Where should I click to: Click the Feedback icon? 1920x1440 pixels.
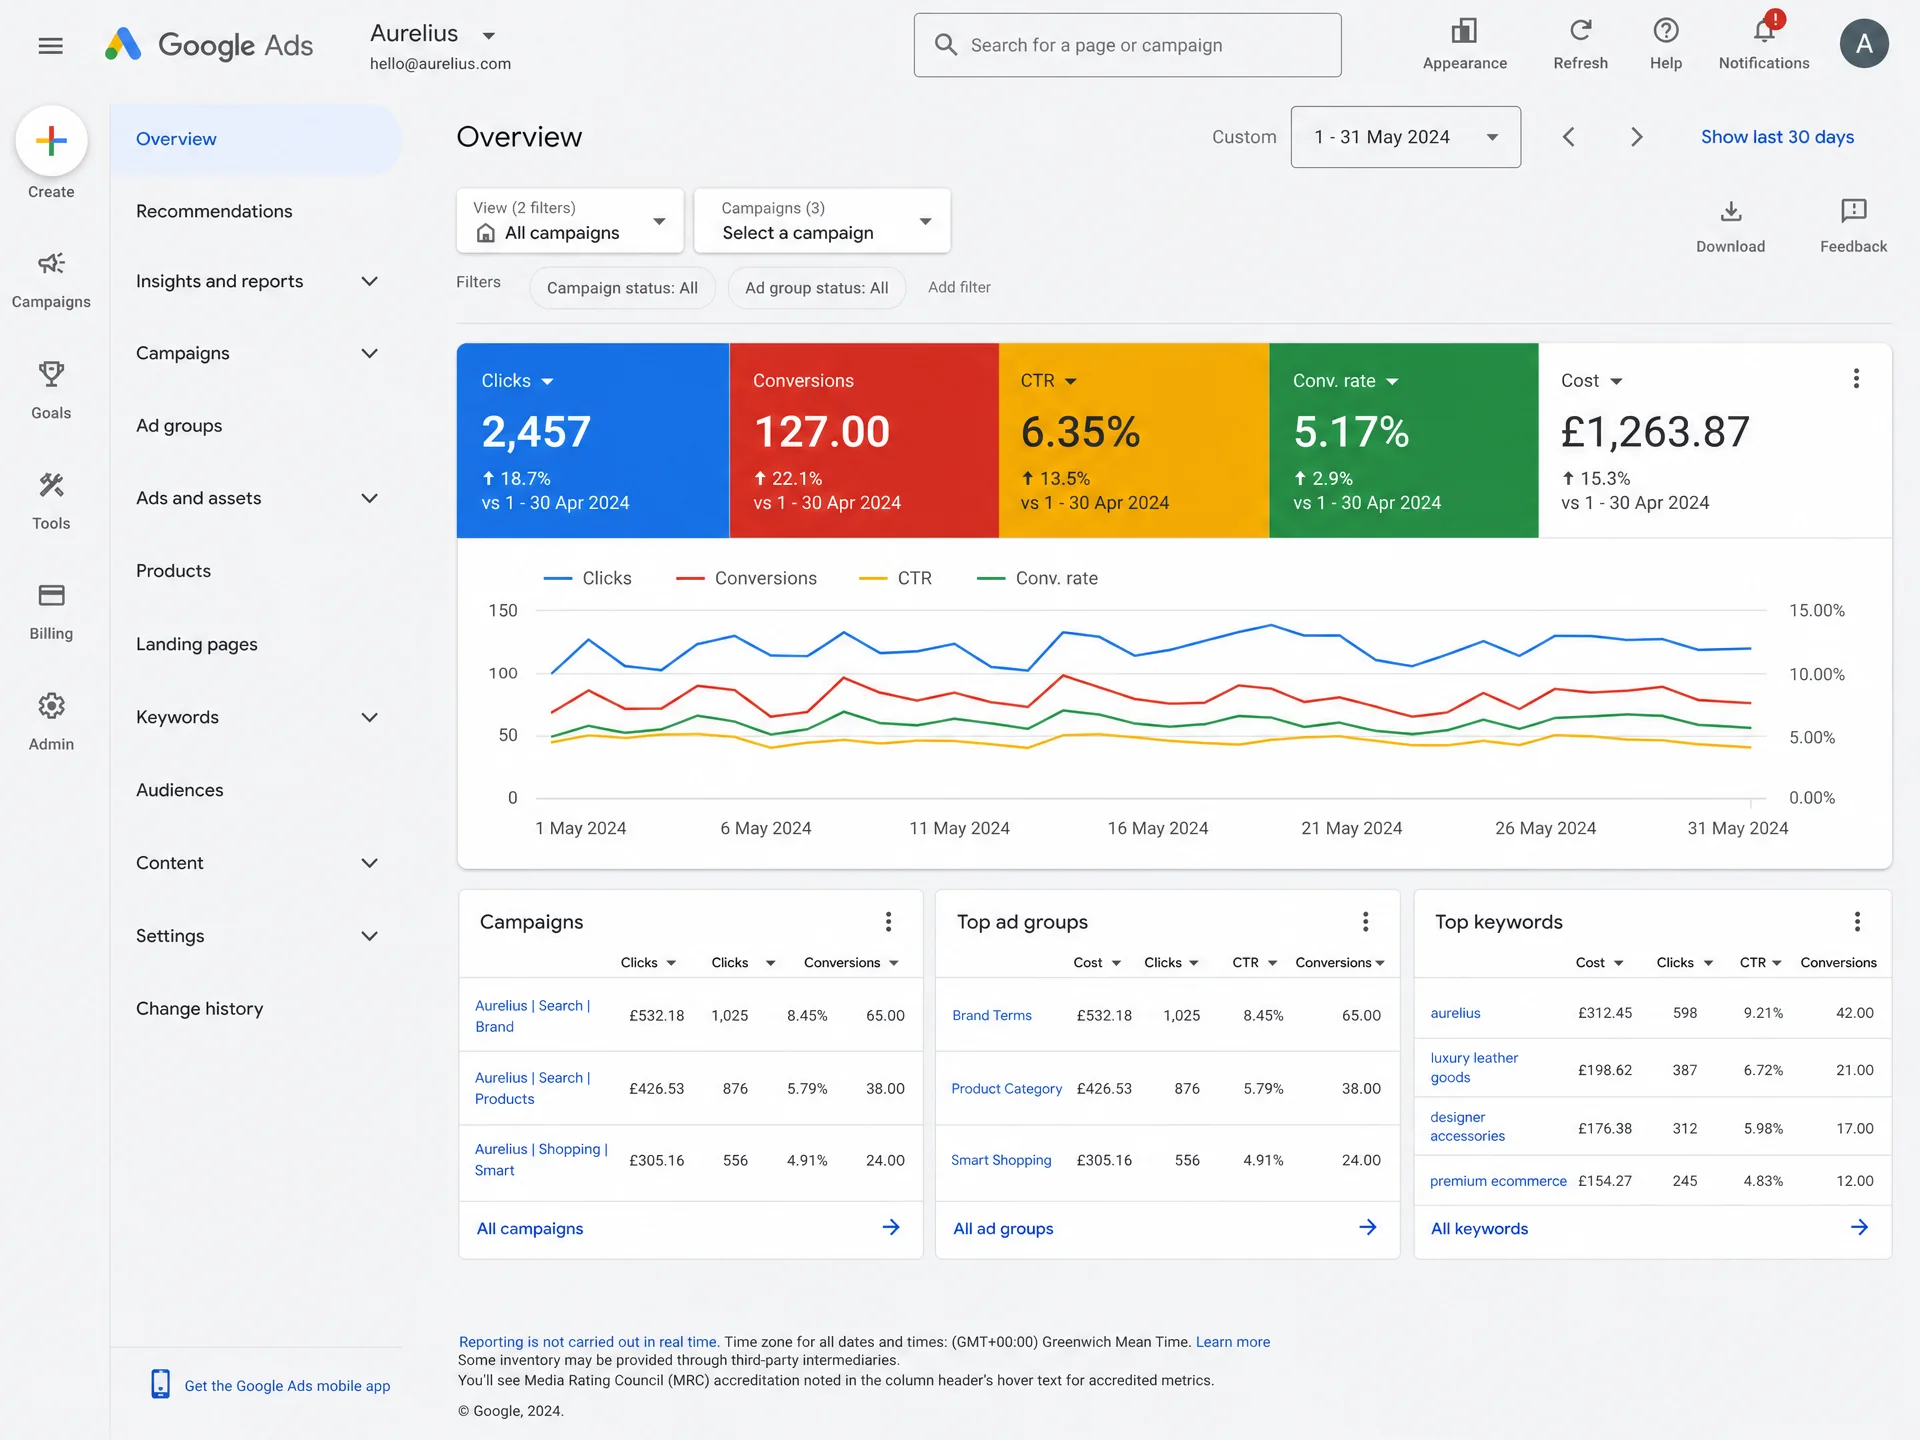(x=1854, y=211)
